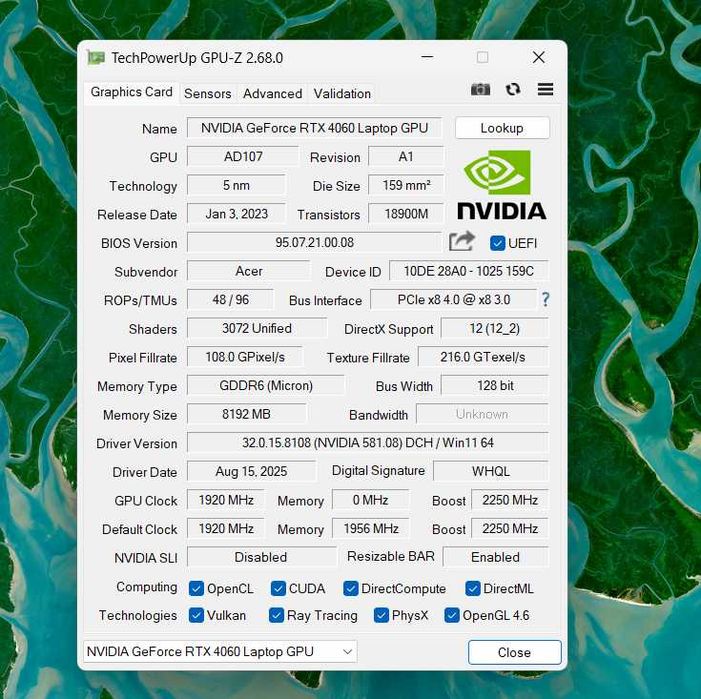
Task: Click the GPU-Z title bar app icon
Action: (x=96, y=58)
